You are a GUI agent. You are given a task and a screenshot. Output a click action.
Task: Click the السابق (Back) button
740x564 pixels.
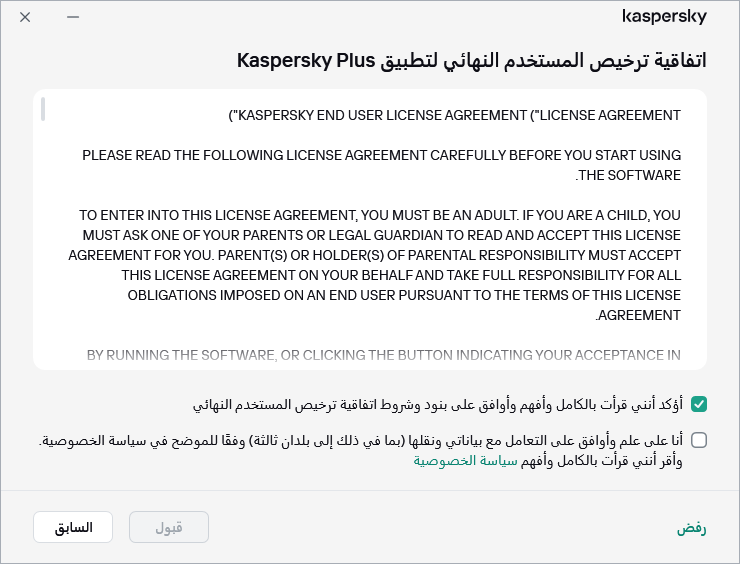coord(73,527)
